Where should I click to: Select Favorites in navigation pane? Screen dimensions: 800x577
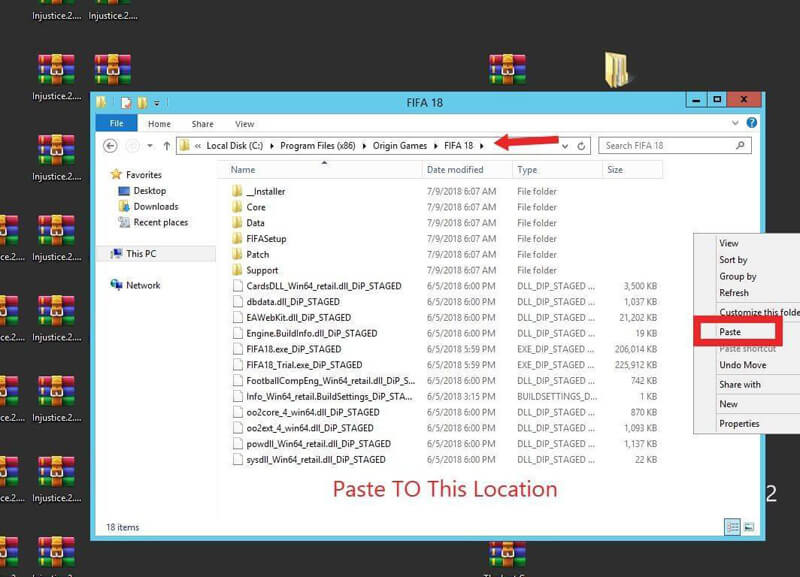(x=143, y=174)
